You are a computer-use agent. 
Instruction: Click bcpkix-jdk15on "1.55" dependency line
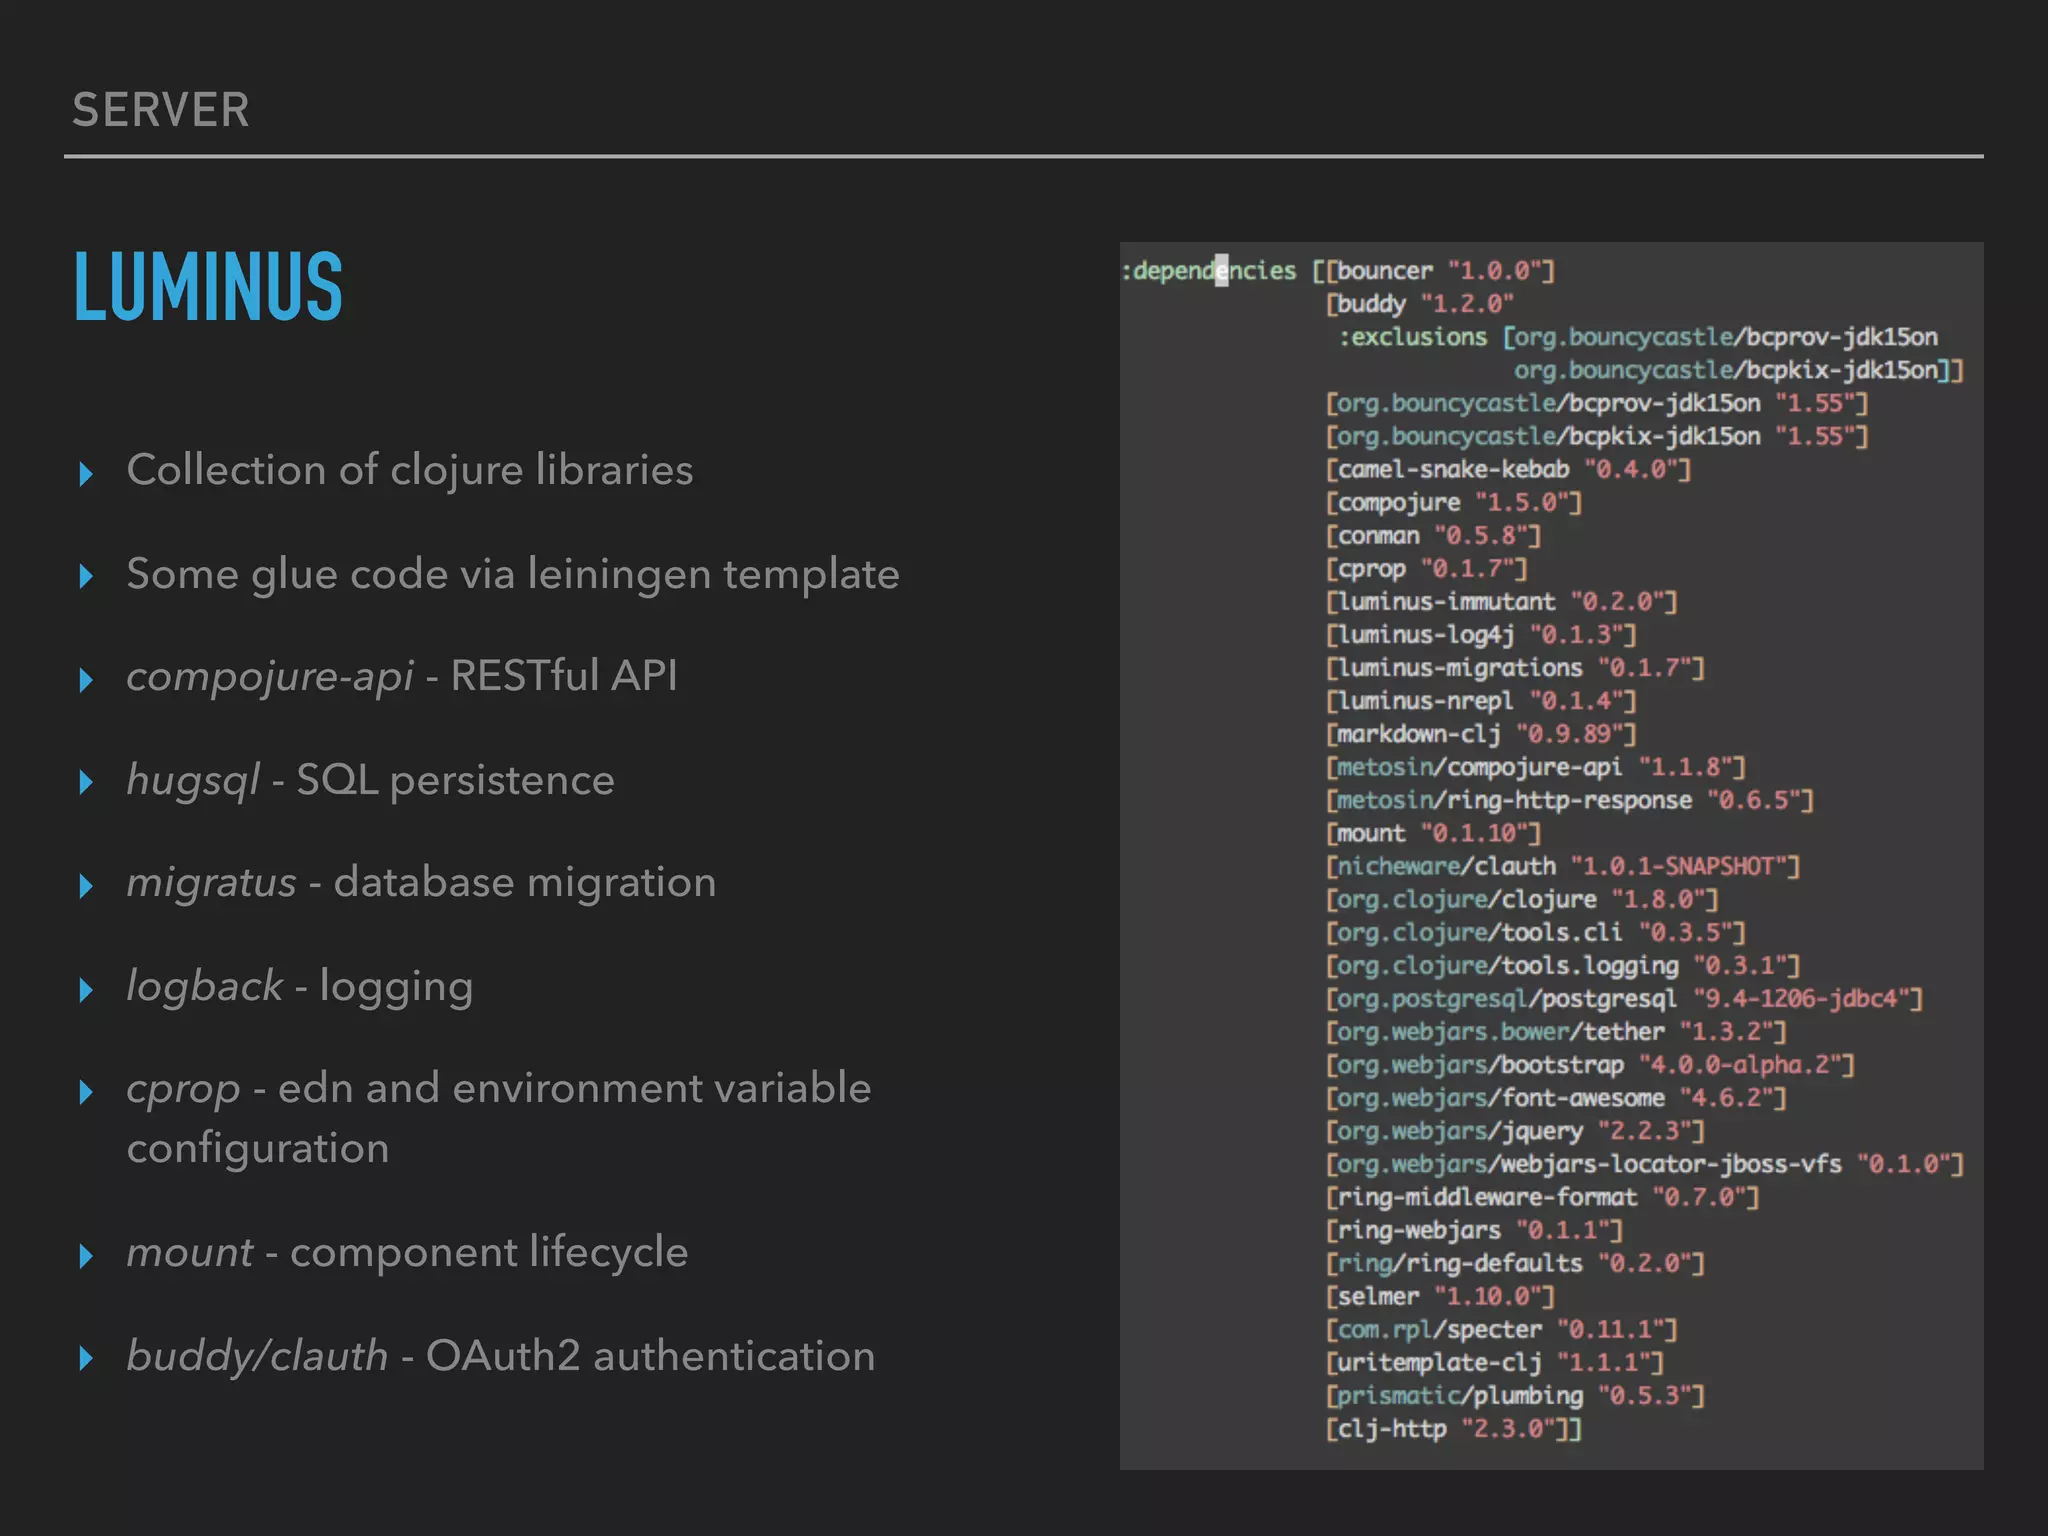(1597, 436)
